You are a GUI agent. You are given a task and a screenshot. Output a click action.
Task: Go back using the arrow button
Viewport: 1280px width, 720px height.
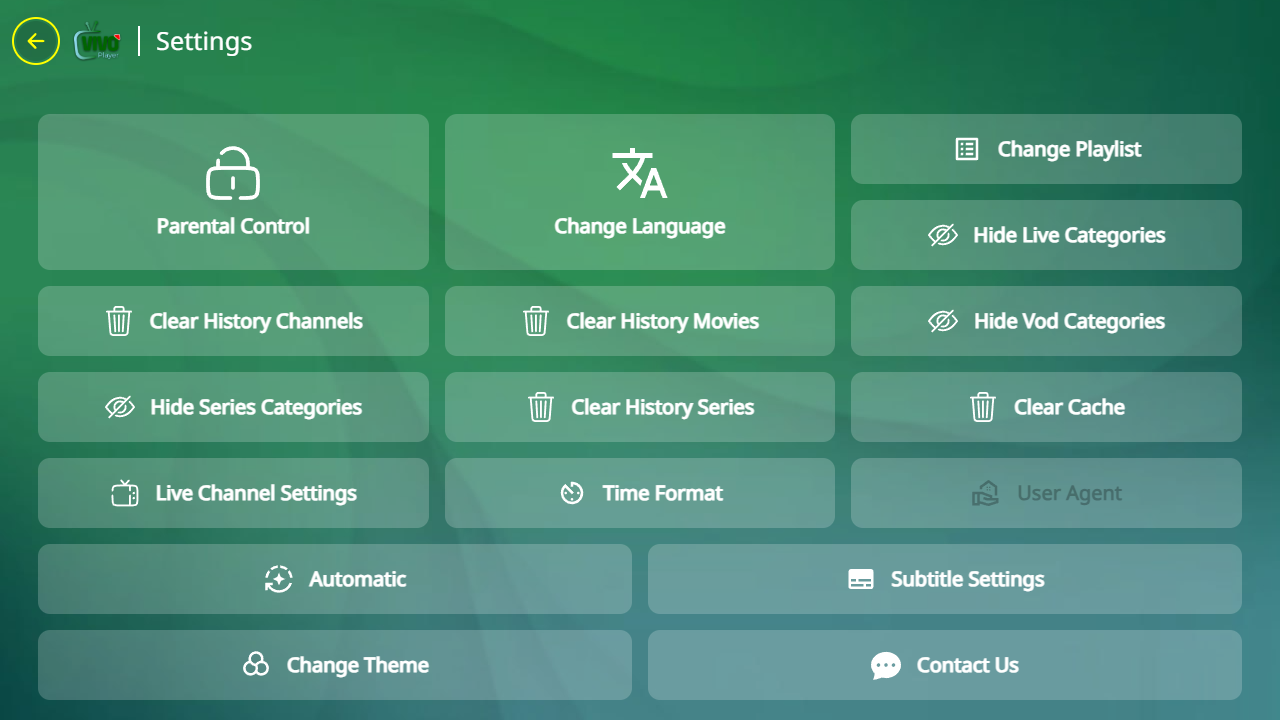[x=36, y=41]
